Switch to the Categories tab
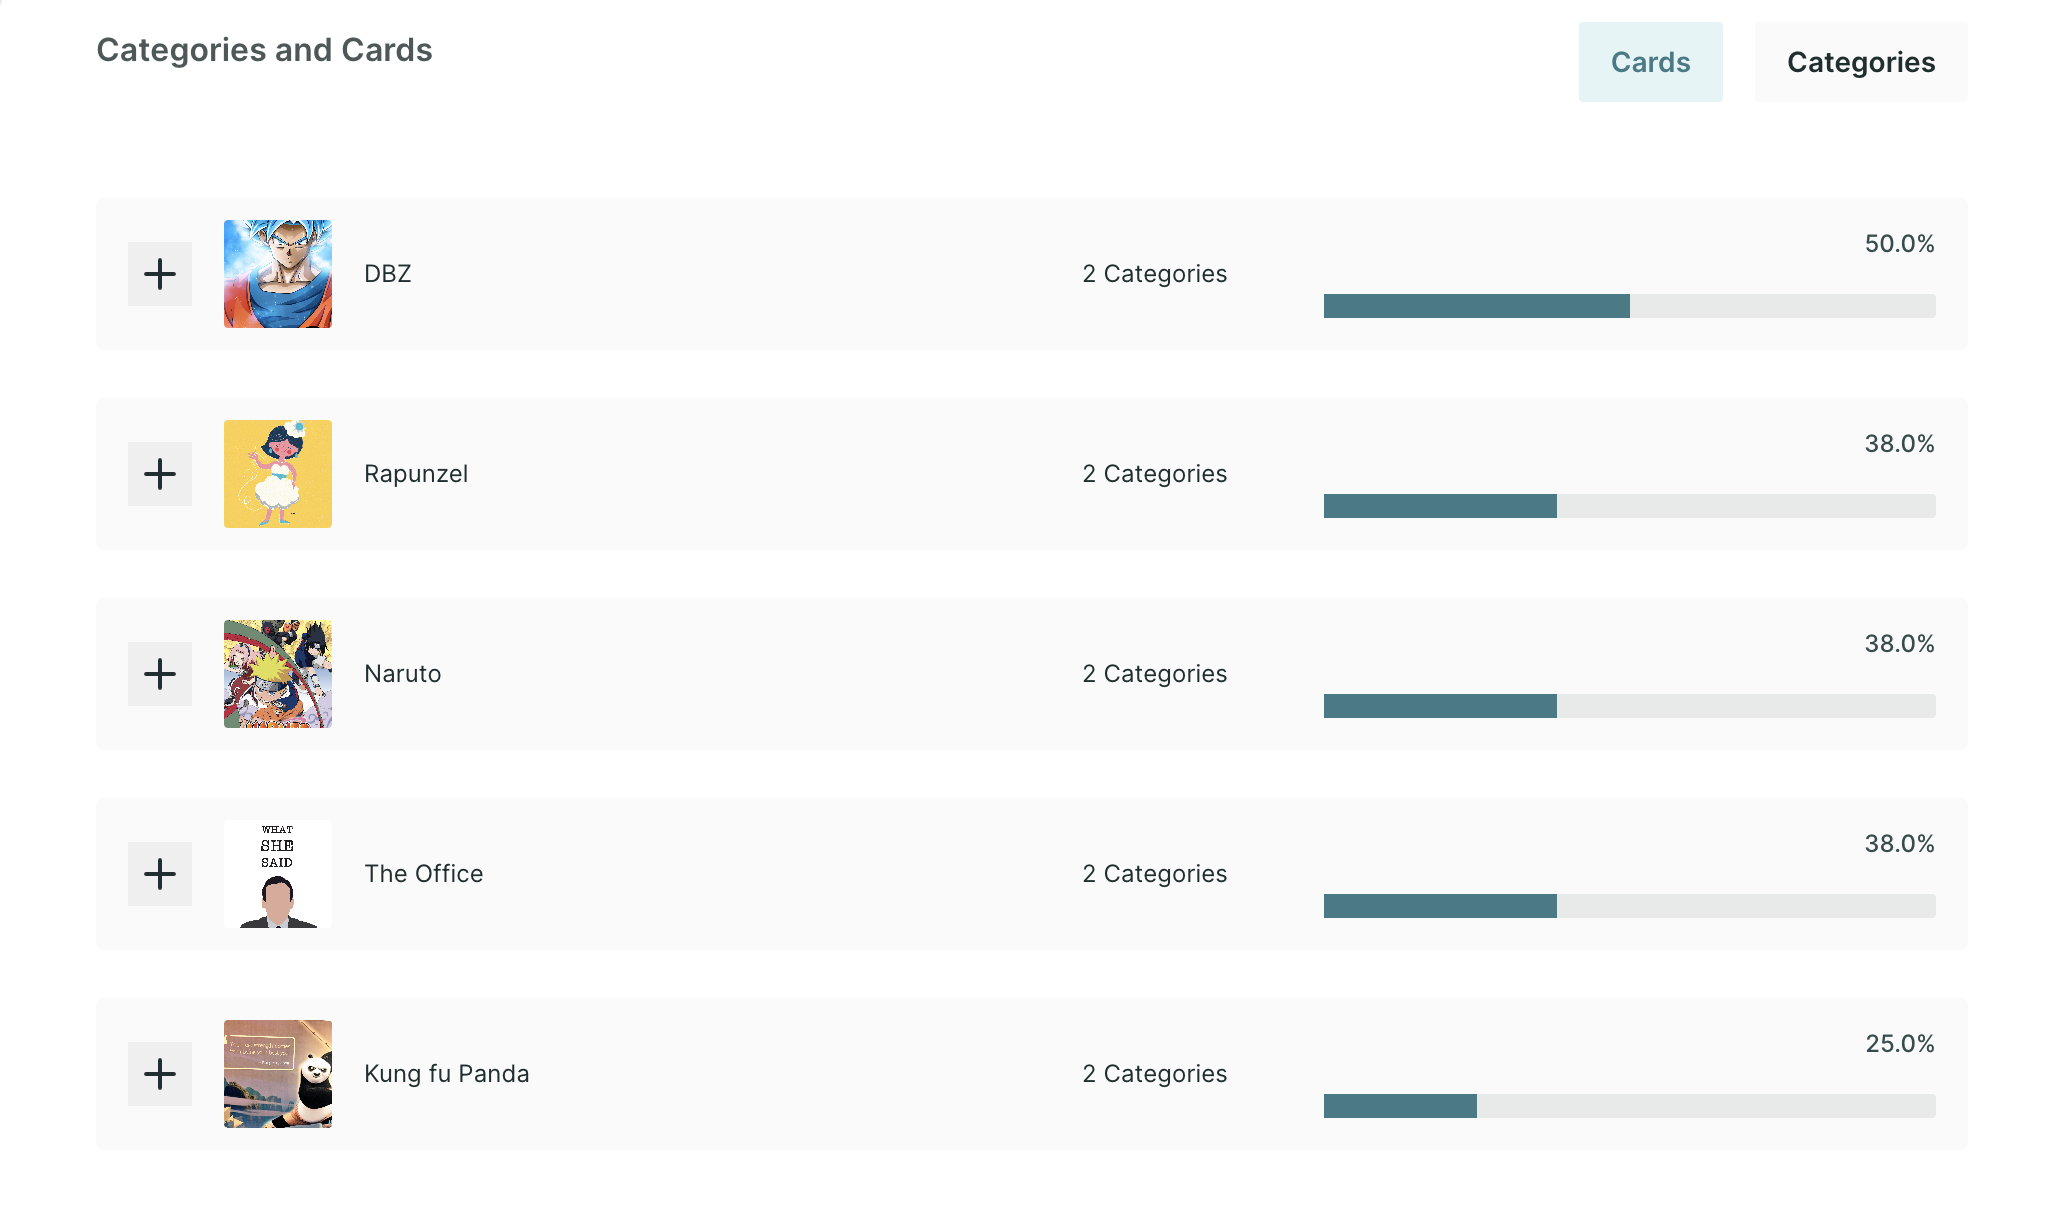 (x=1861, y=62)
